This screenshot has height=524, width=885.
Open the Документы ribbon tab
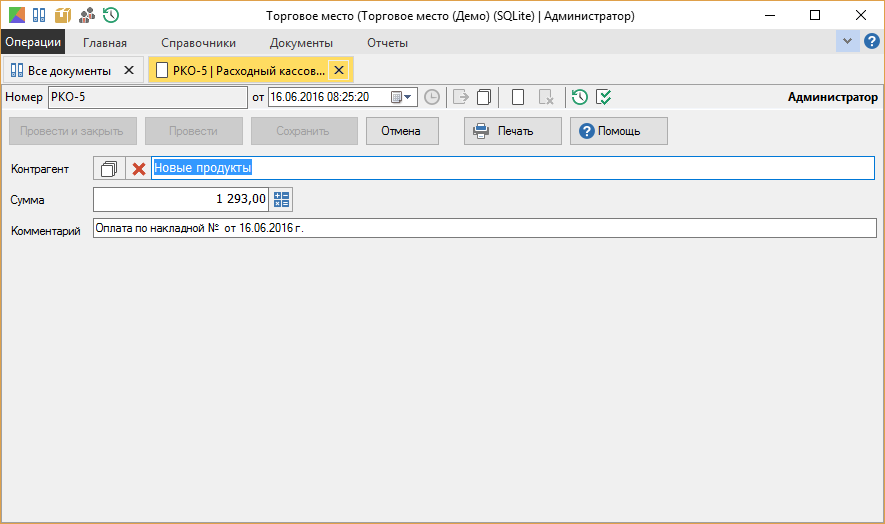click(301, 43)
